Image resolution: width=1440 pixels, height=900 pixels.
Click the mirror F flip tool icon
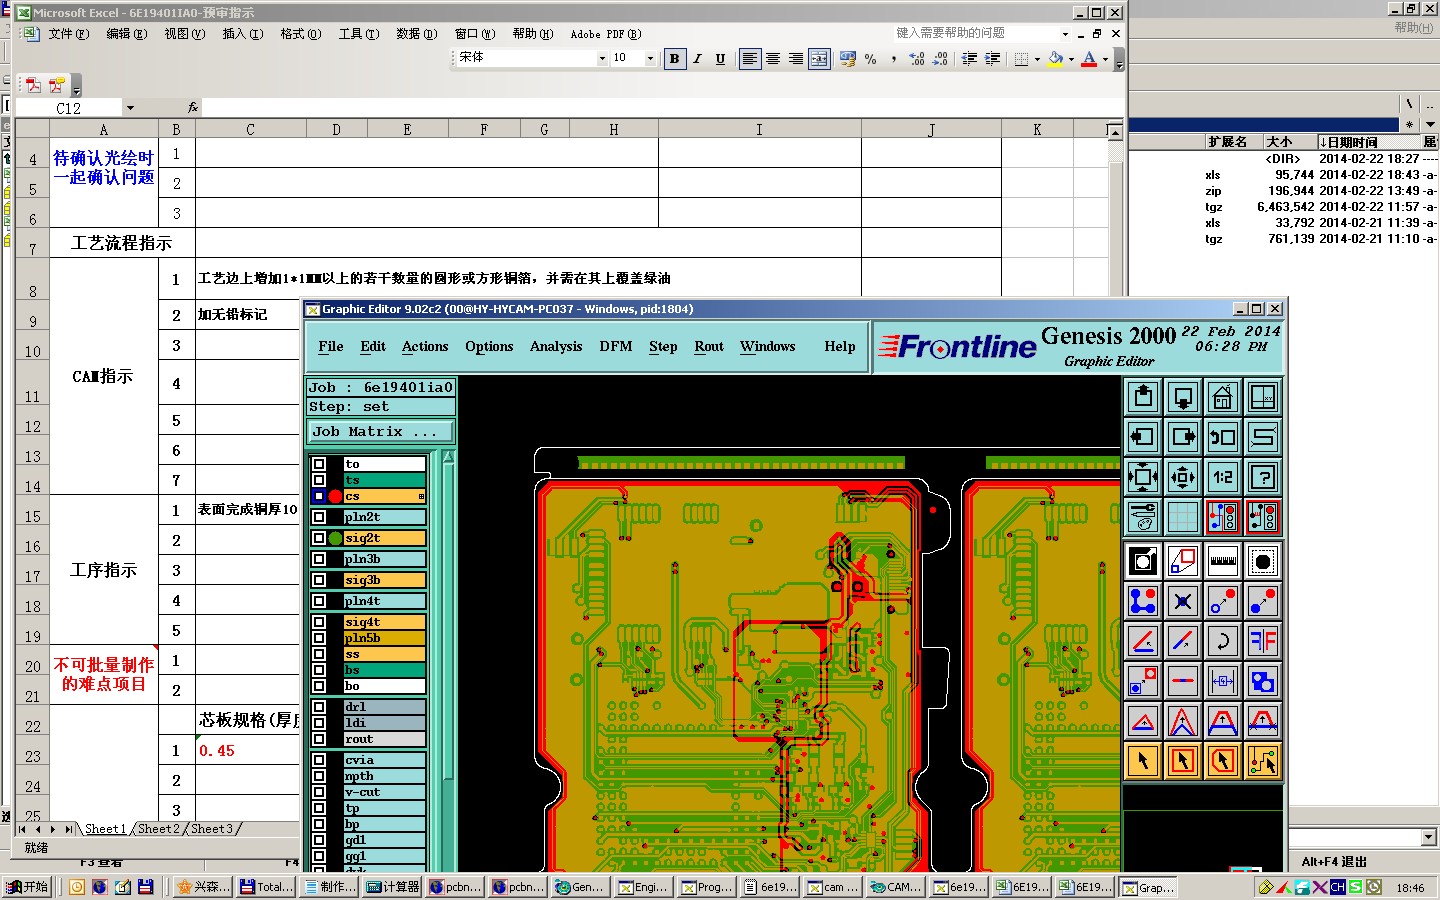pyautogui.click(x=1263, y=641)
